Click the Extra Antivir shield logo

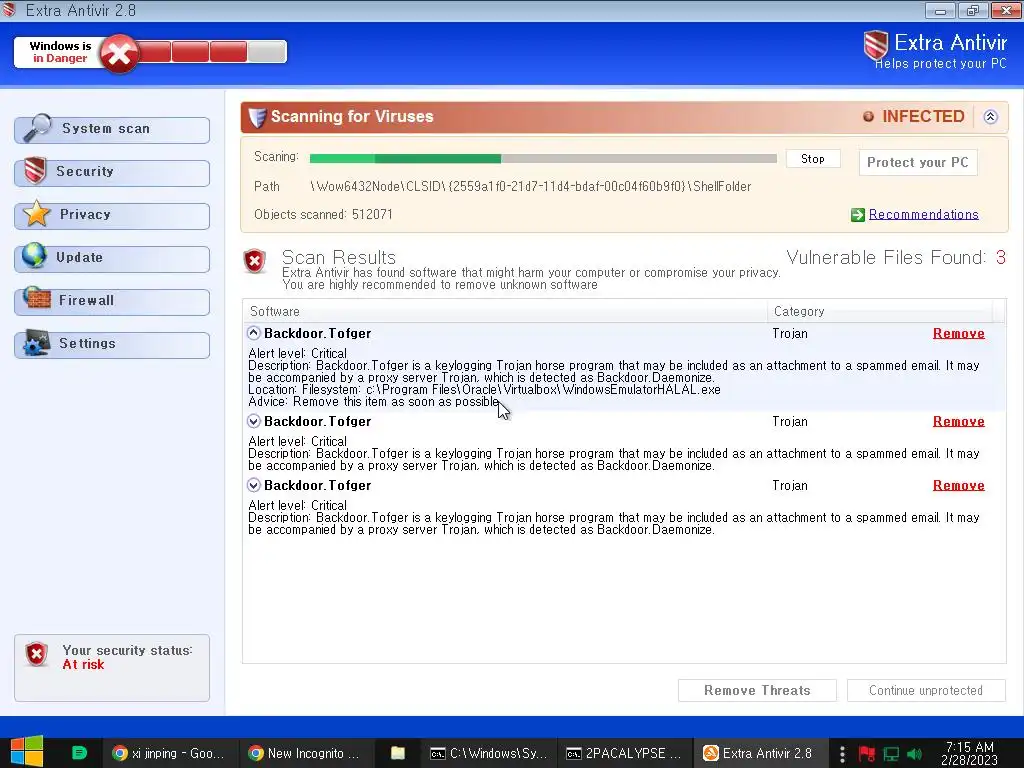click(876, 46)
